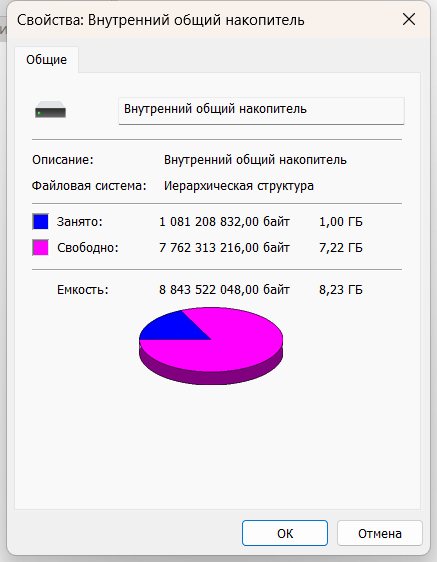Click the dialog title bar text

click(161, 20)
